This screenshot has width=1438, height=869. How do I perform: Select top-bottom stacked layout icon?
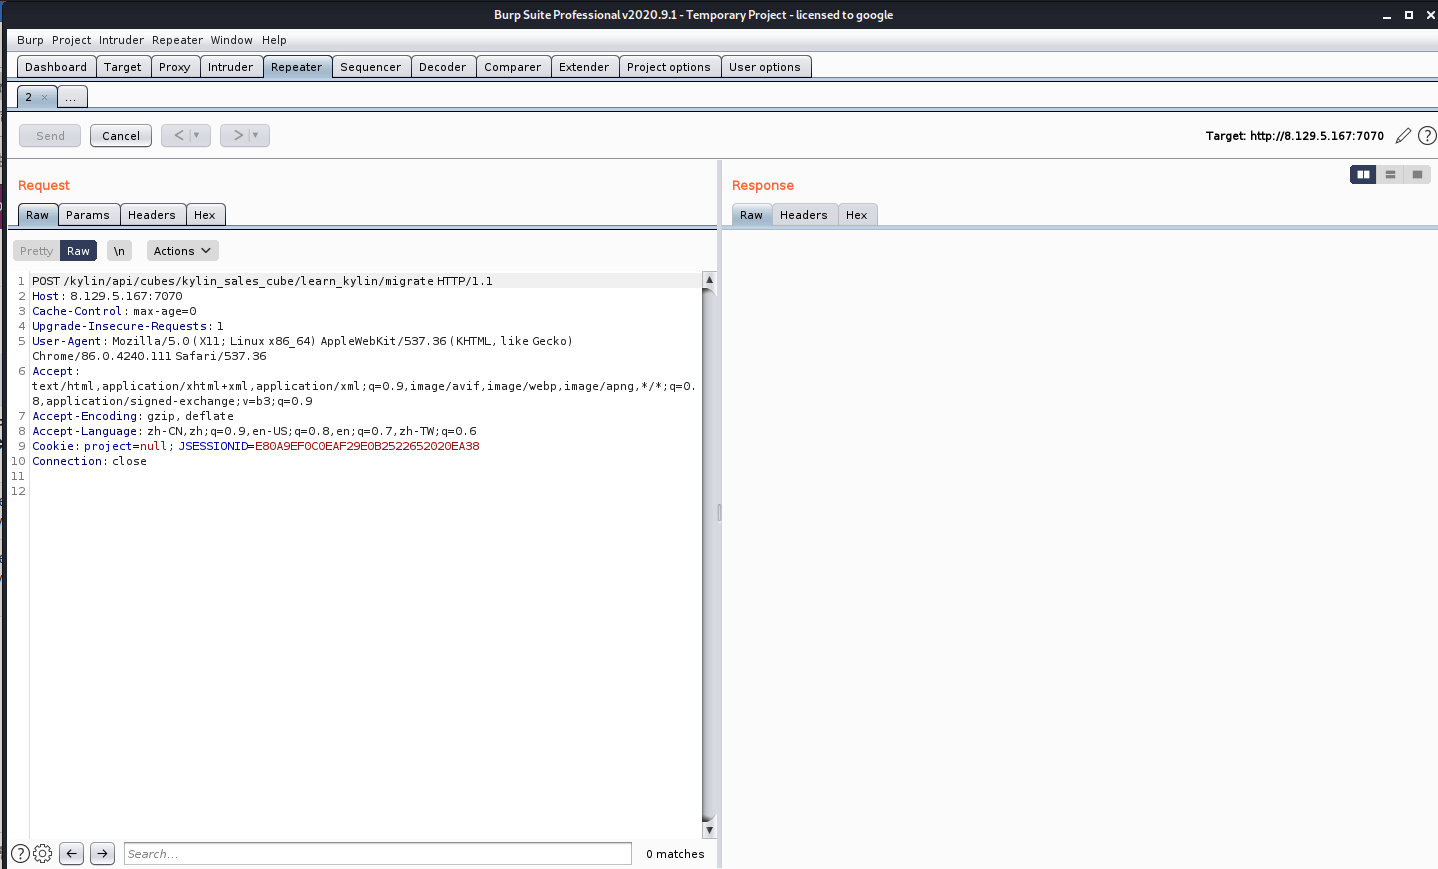(x=1390, y=174)
